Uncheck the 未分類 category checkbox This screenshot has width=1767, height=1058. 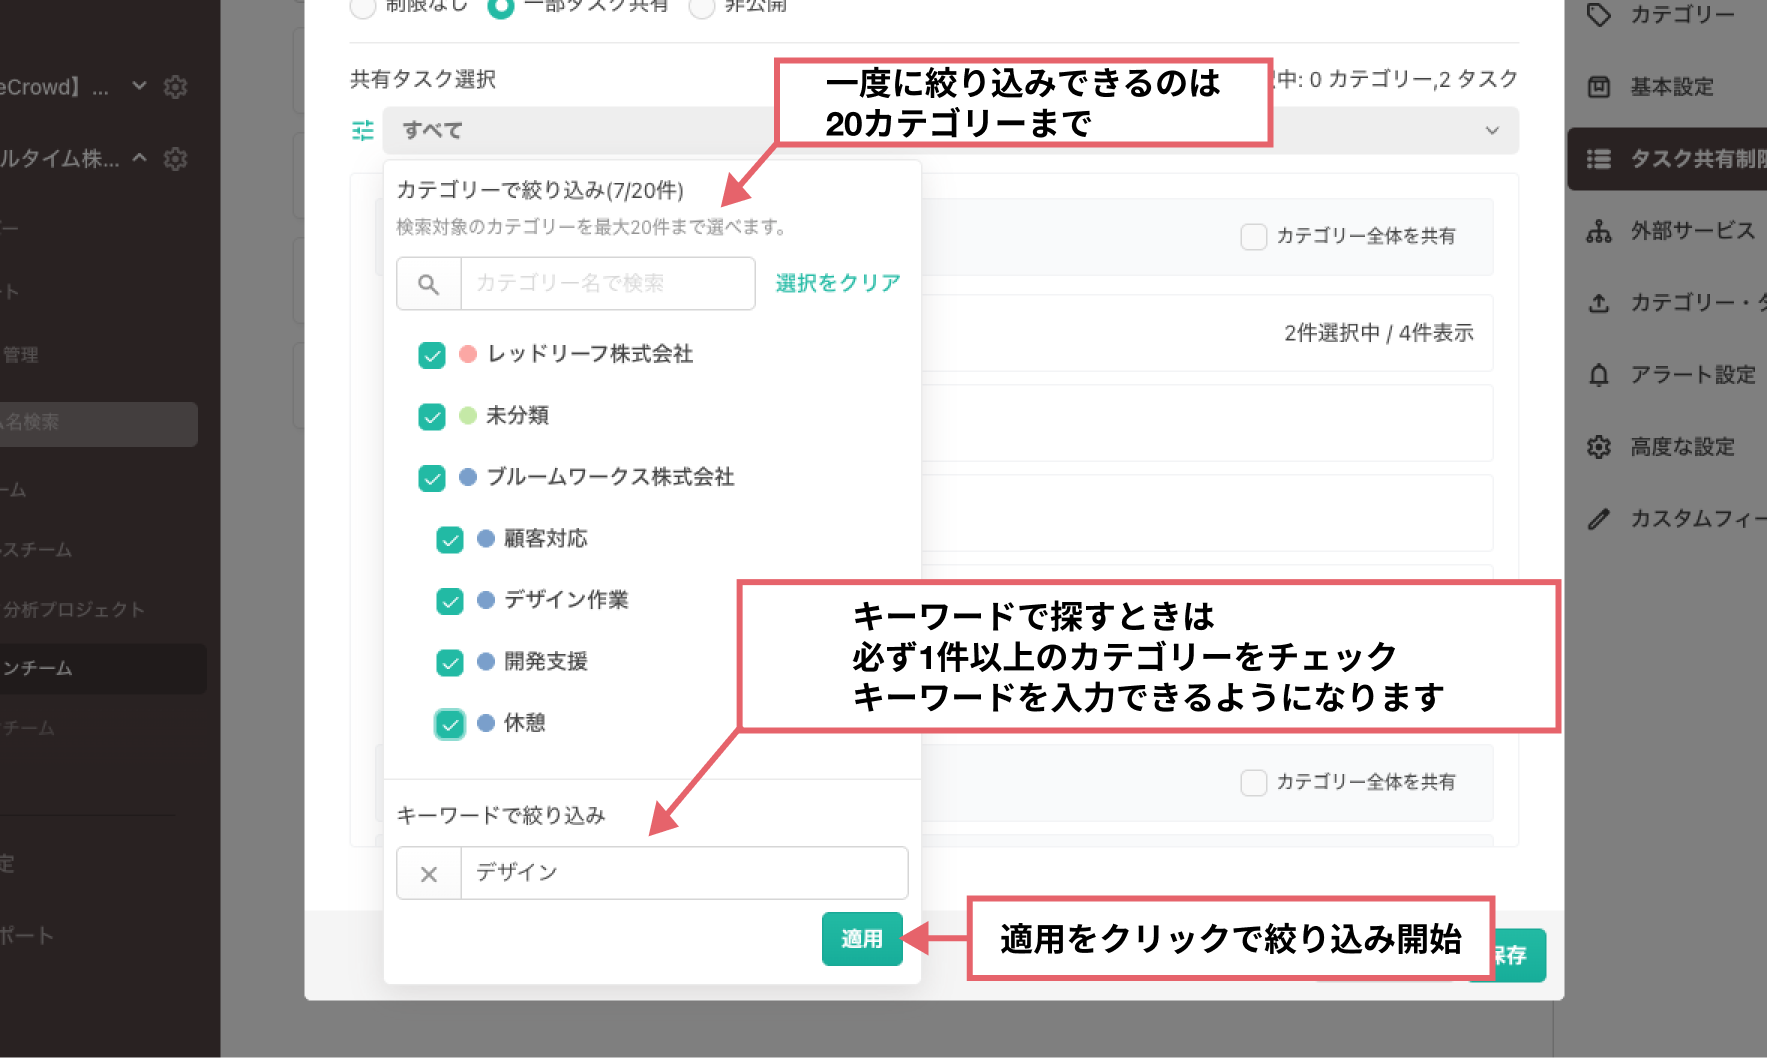point(432,416)
